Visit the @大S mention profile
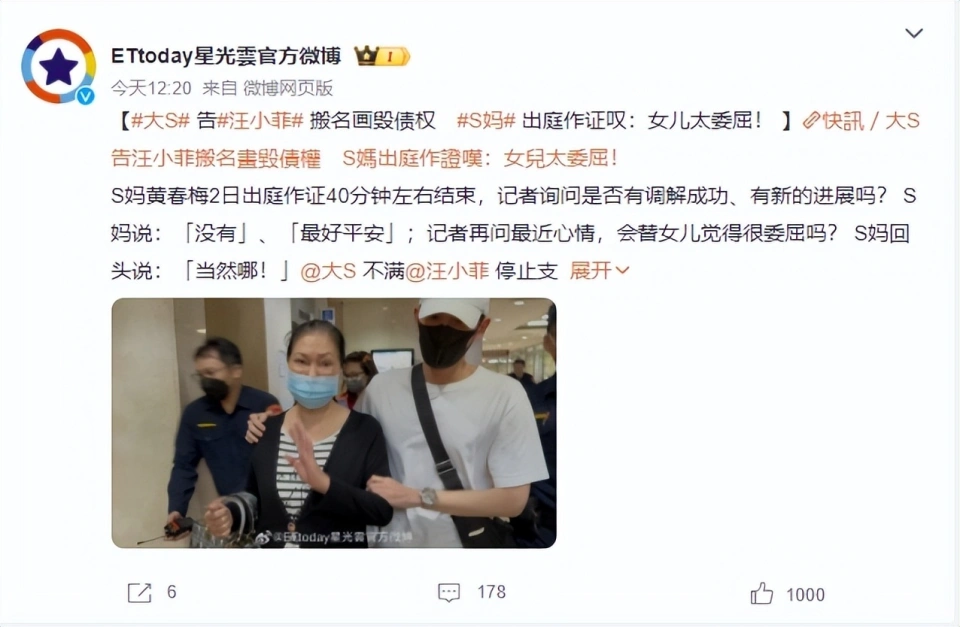The height and width of the screenshot is (627, 960). [x=328, y=271]
